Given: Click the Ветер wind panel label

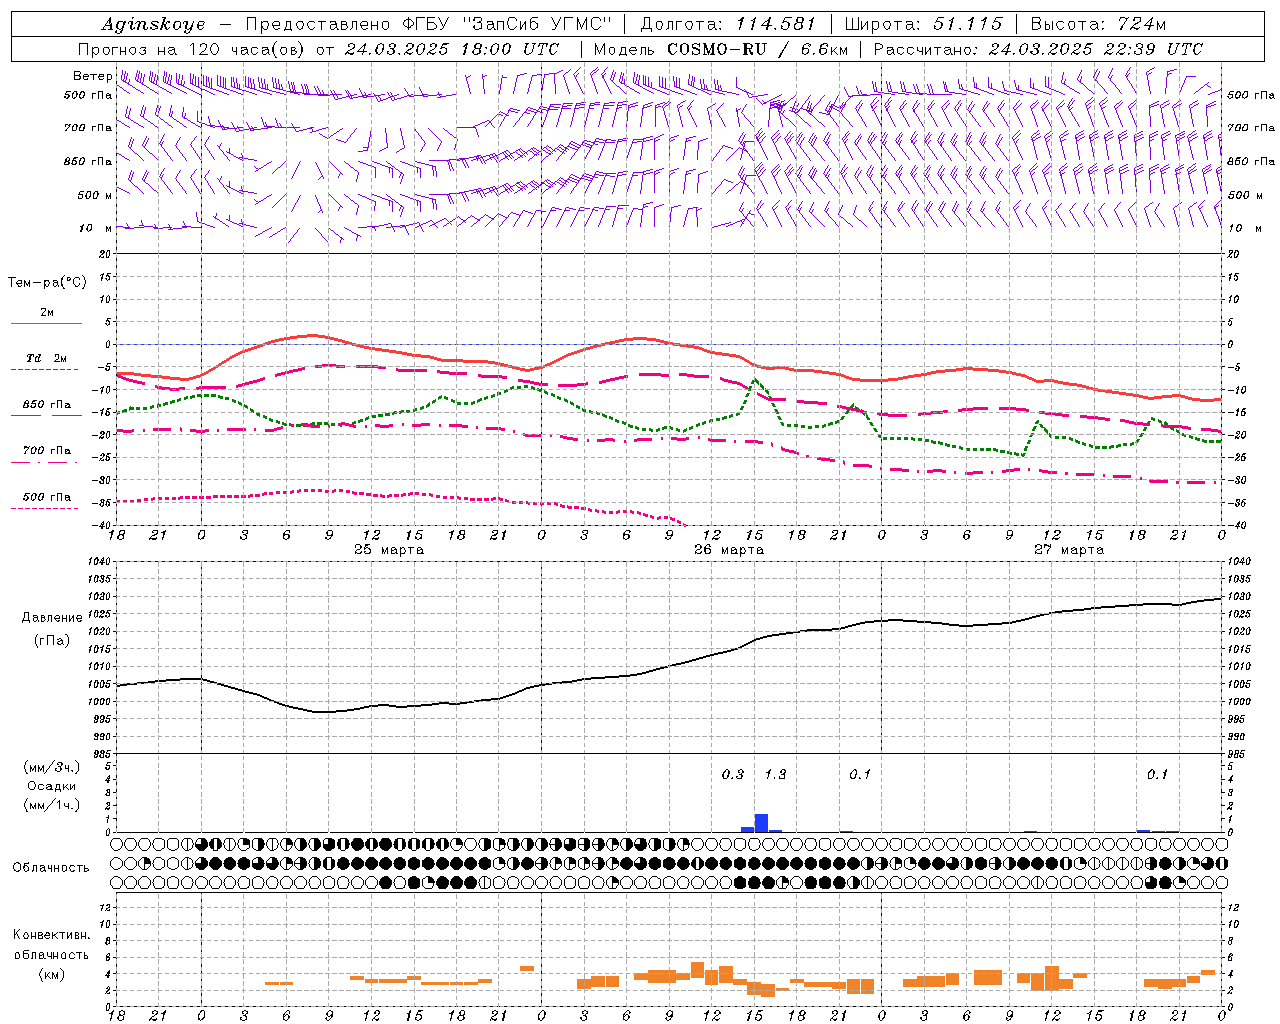Looking at the screenshot, I should click(92, 76).
